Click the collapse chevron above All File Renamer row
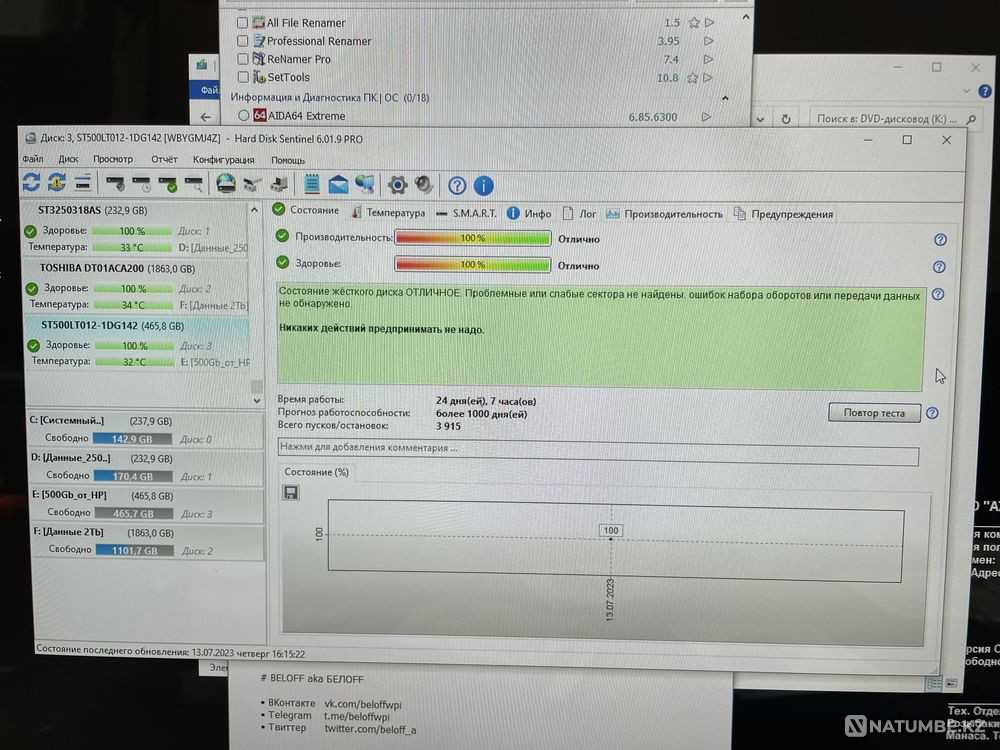This screenshot has height=750, width=1000. [x=746, y=18]
